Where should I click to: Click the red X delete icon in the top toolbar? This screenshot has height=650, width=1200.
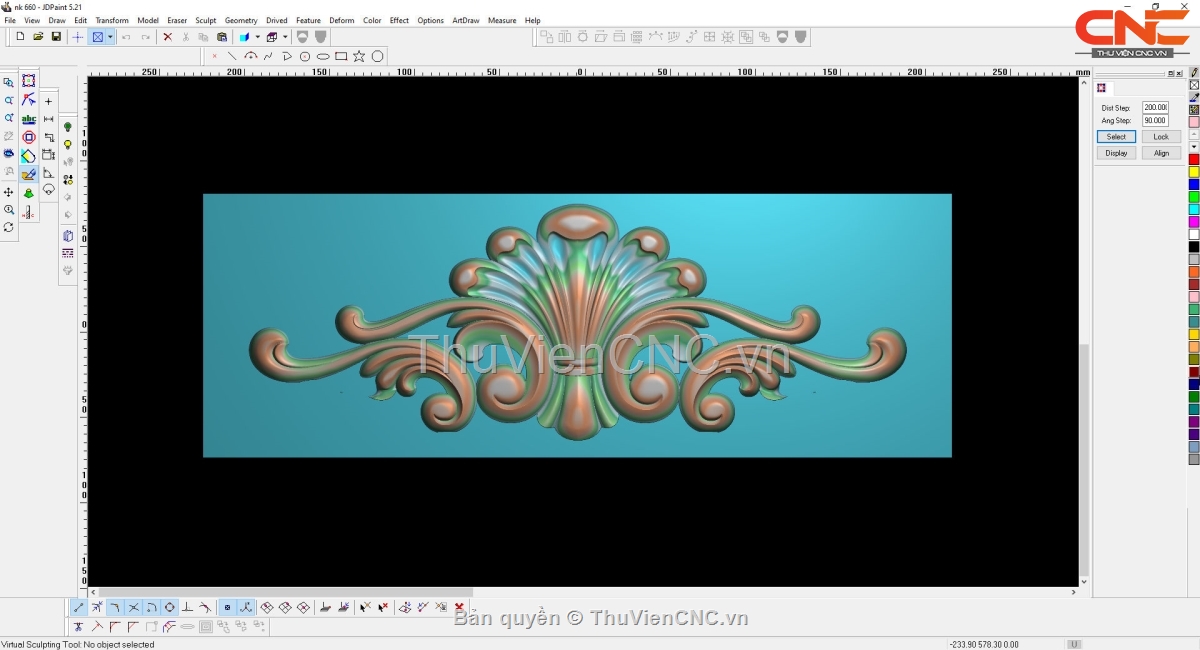tap(167, 37)
